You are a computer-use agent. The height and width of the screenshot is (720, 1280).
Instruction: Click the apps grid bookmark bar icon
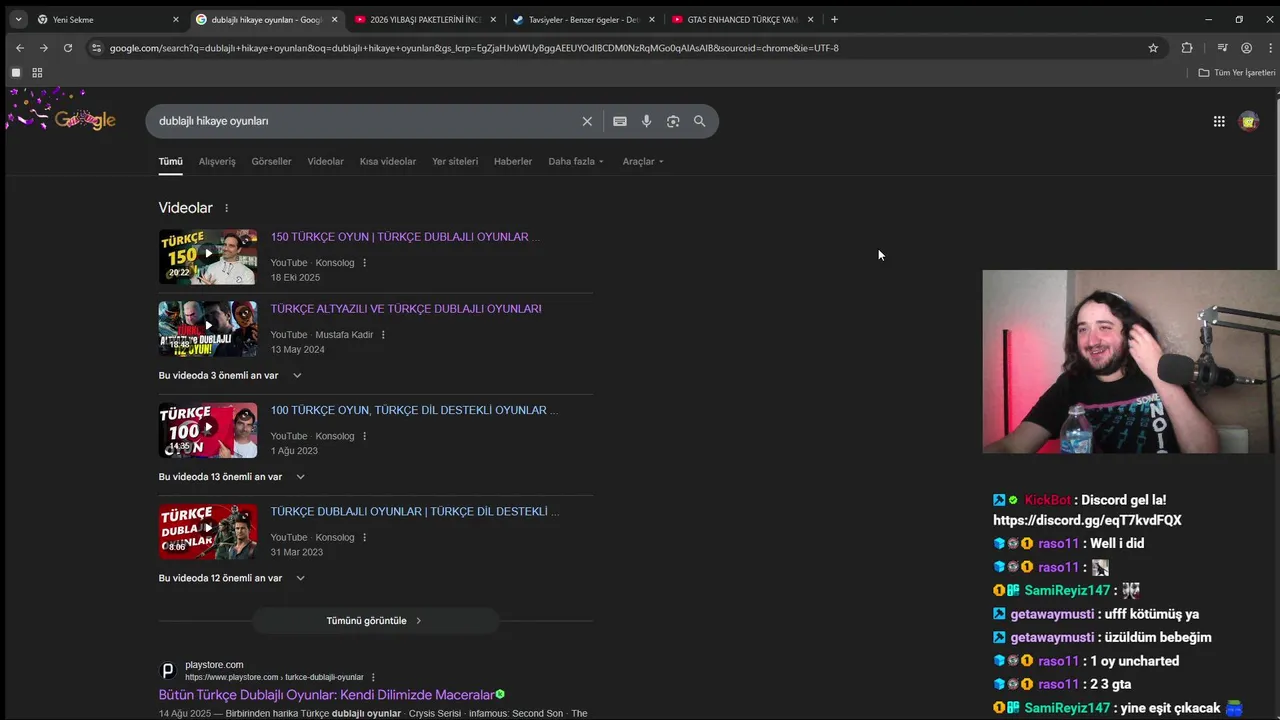pyautogui.click(x=37, y=73)
